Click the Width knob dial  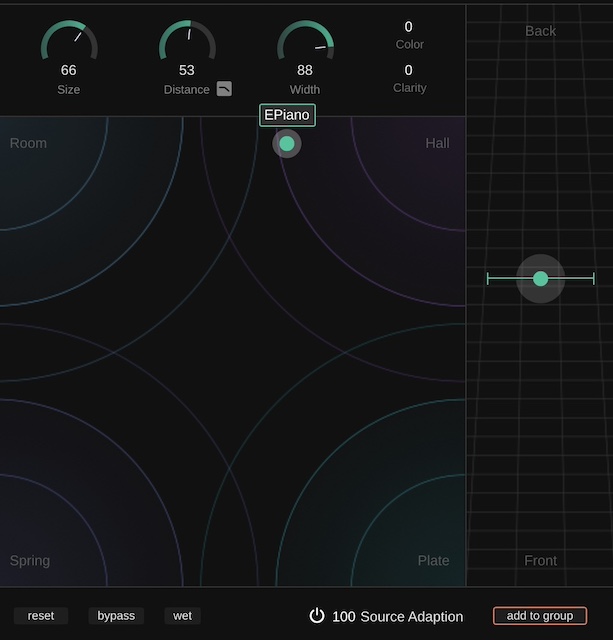pos(305,42)
